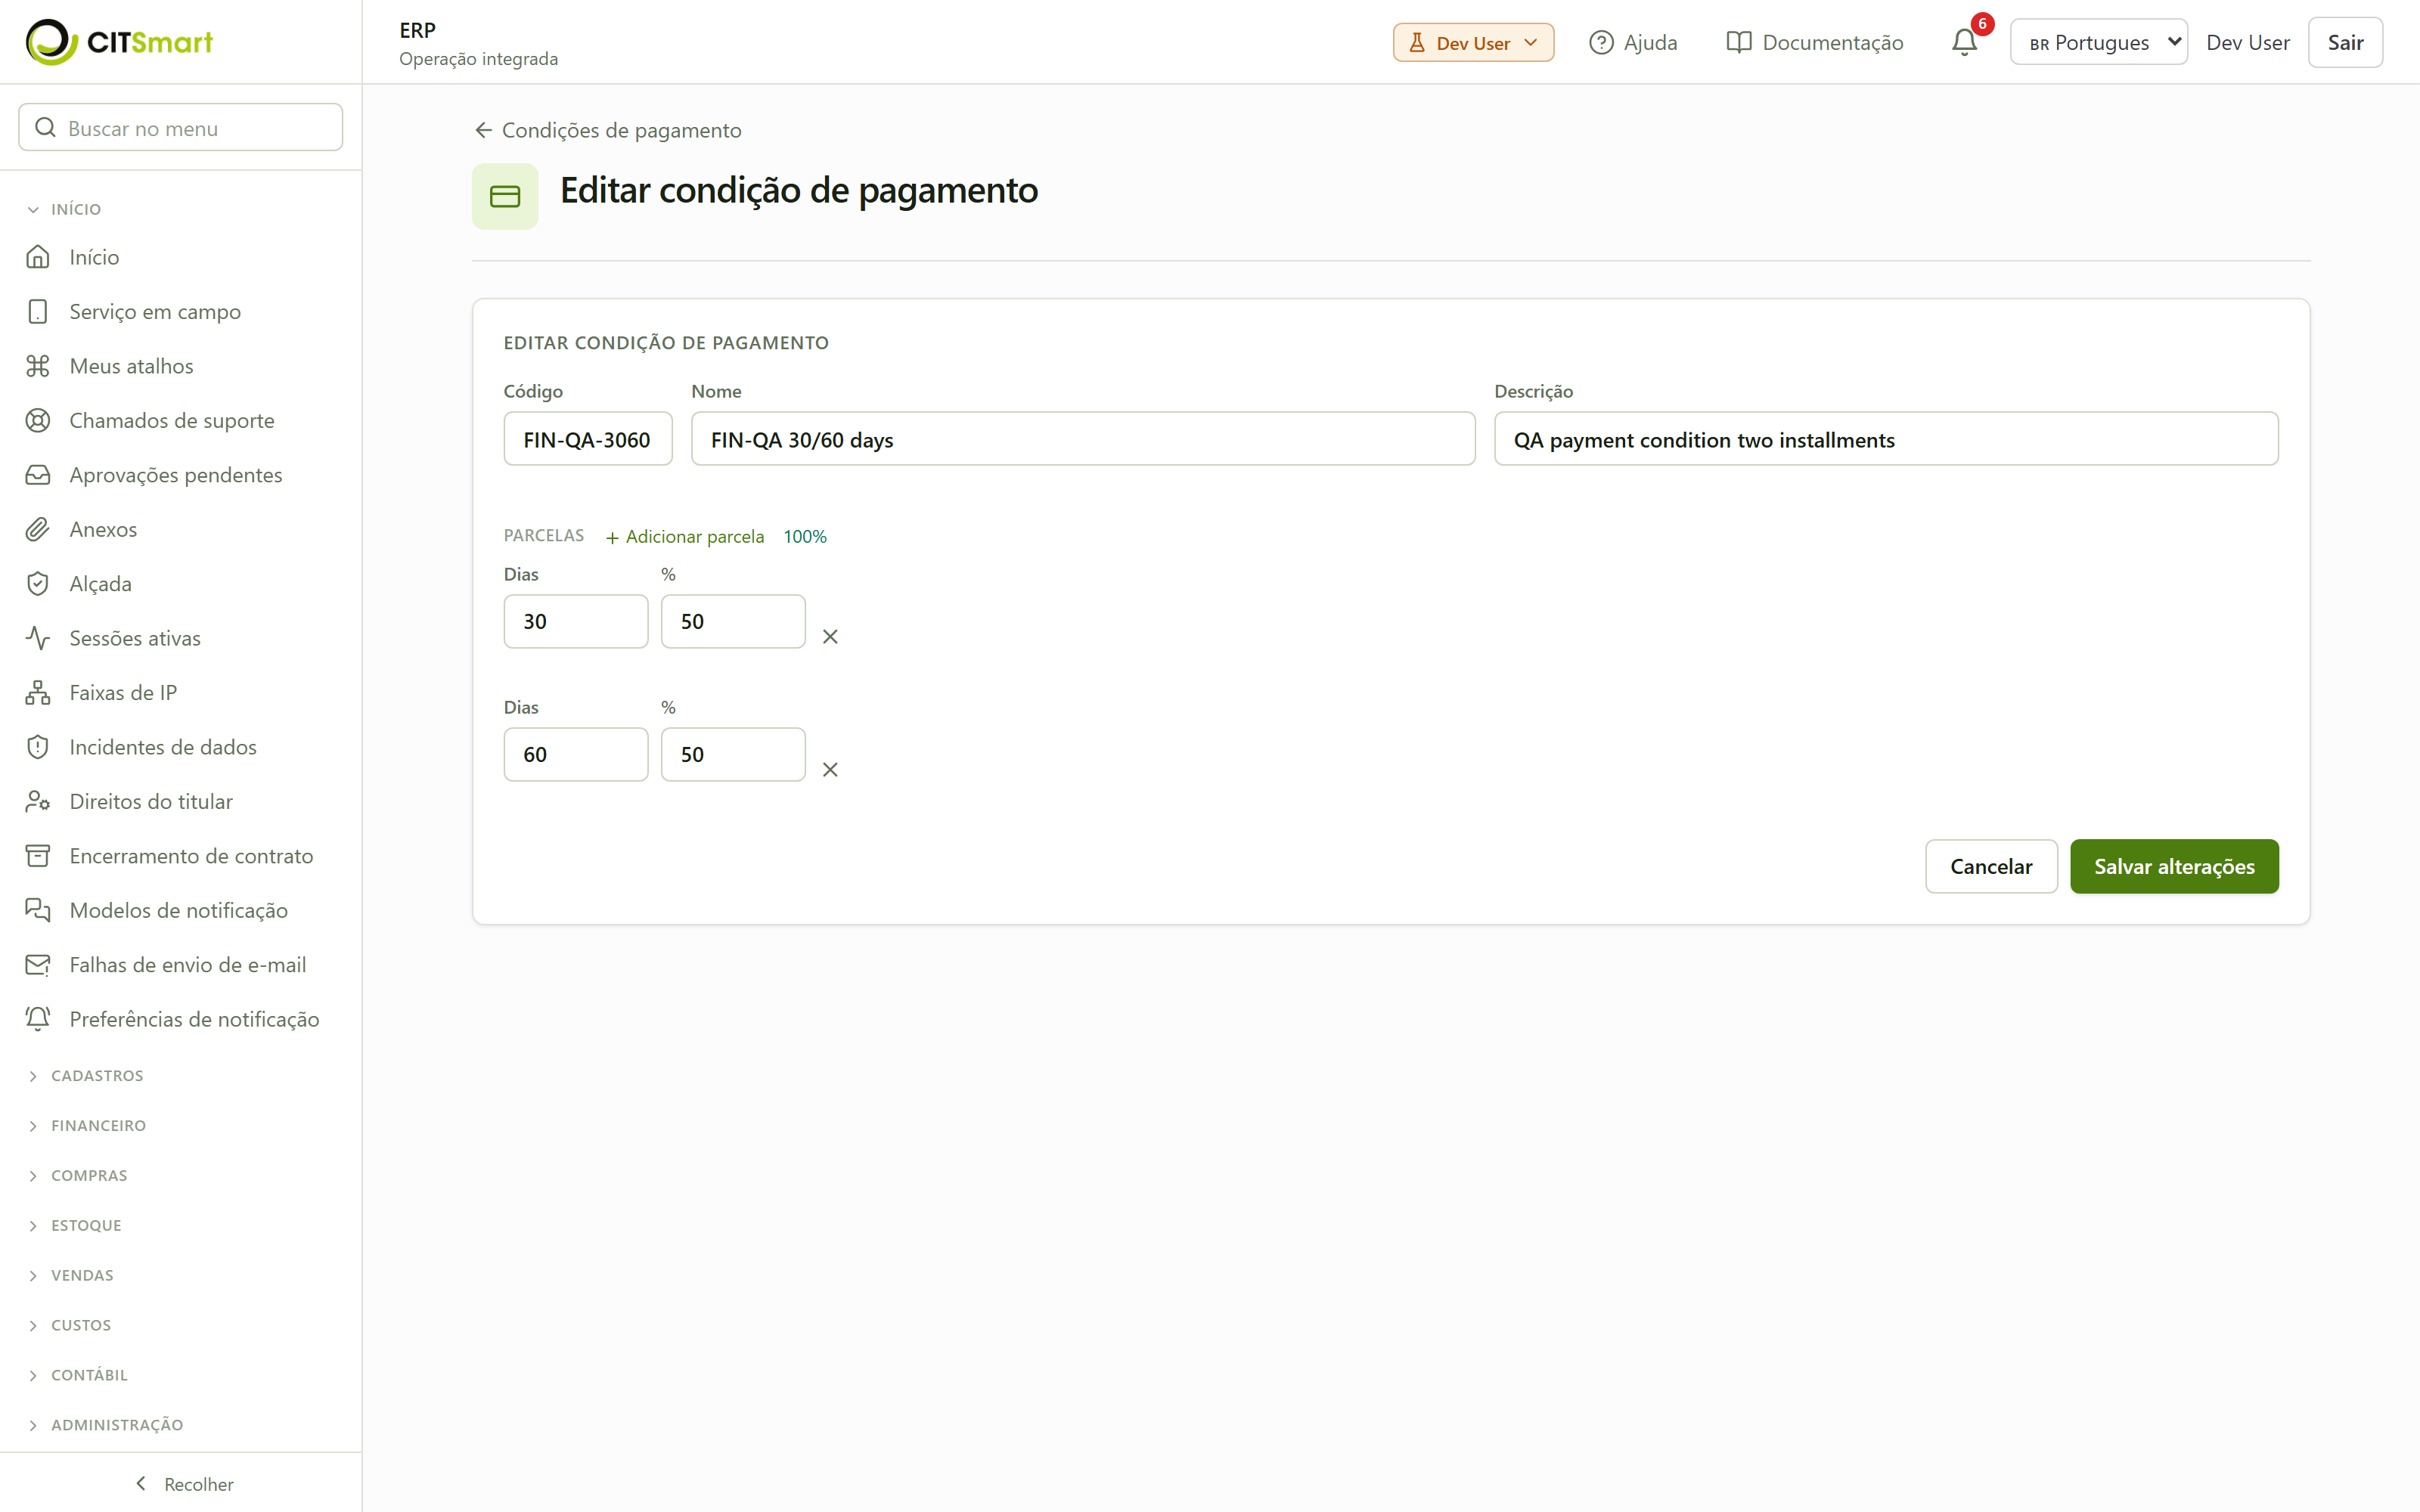This screenshot has width=2420, height=1512.
Task: Expand the FINANCEIRO menu section
Action: pos(87,1126)
